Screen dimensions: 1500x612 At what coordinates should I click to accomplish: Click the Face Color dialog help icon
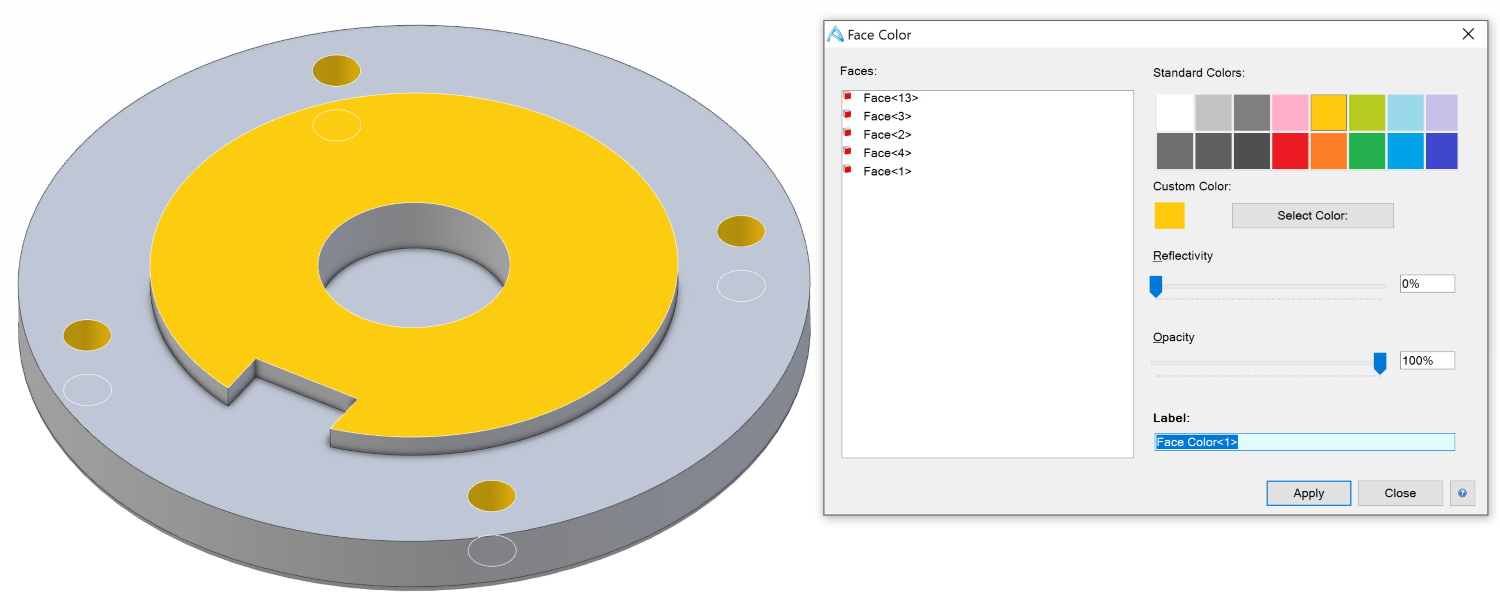point(1462,493)
